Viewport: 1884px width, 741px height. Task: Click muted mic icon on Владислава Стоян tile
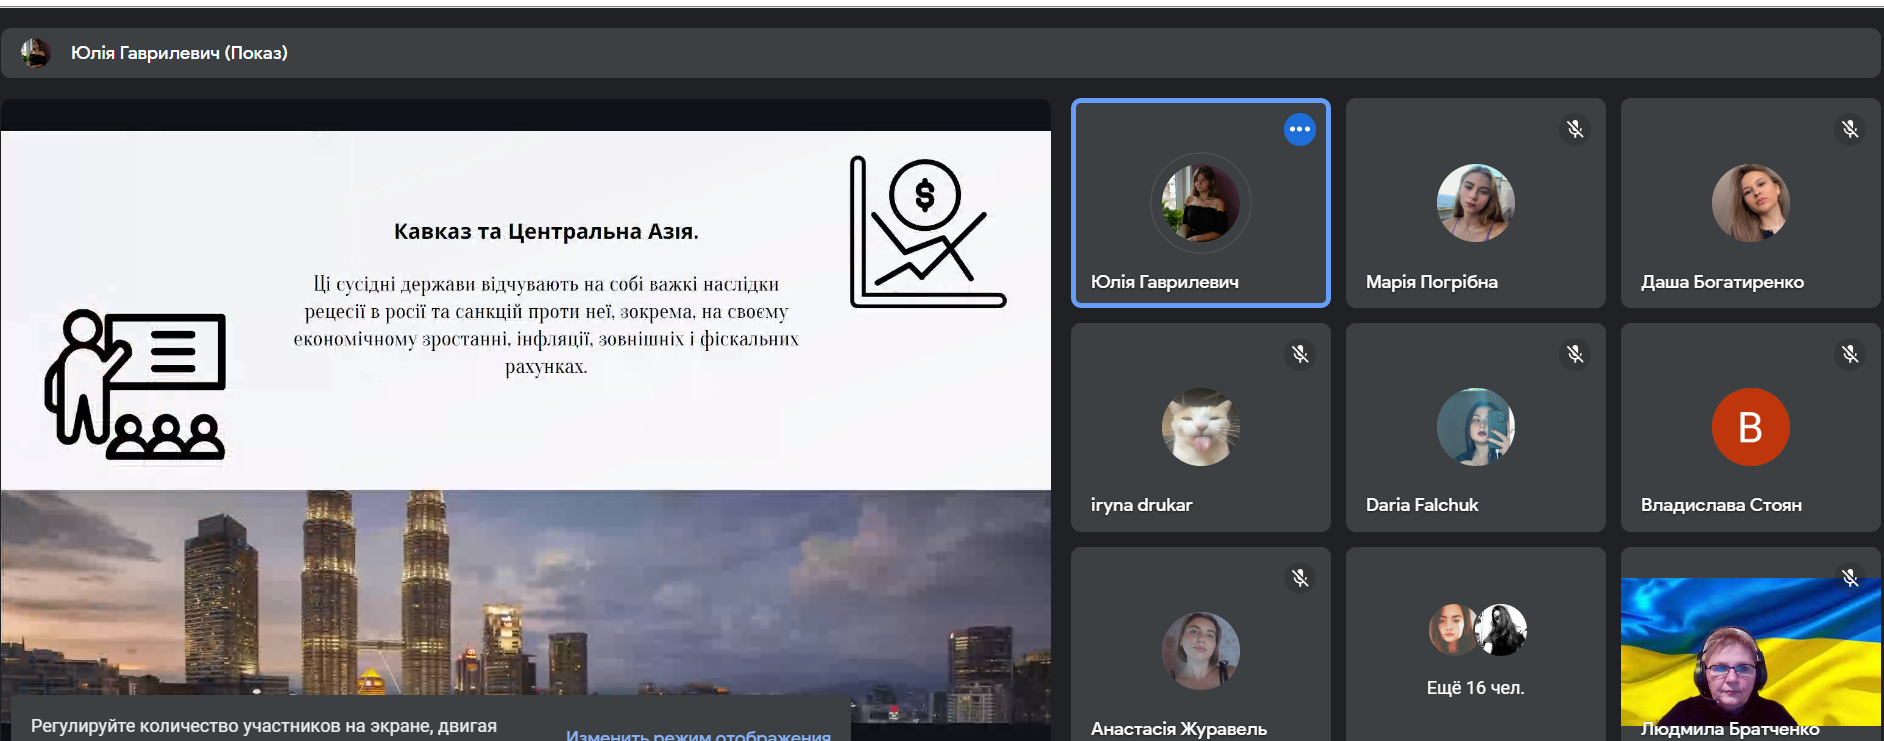pos(1850,354)
